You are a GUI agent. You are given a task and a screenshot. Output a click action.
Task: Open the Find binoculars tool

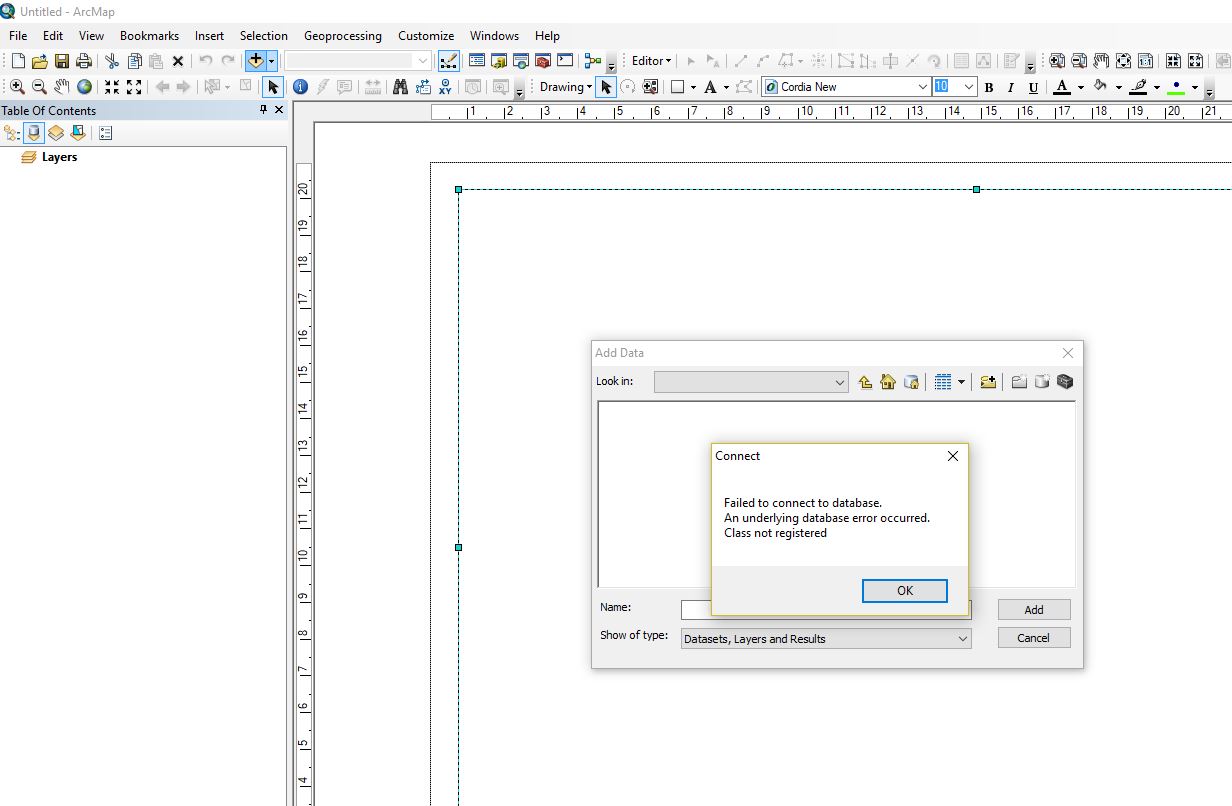(x=400, y=87)
